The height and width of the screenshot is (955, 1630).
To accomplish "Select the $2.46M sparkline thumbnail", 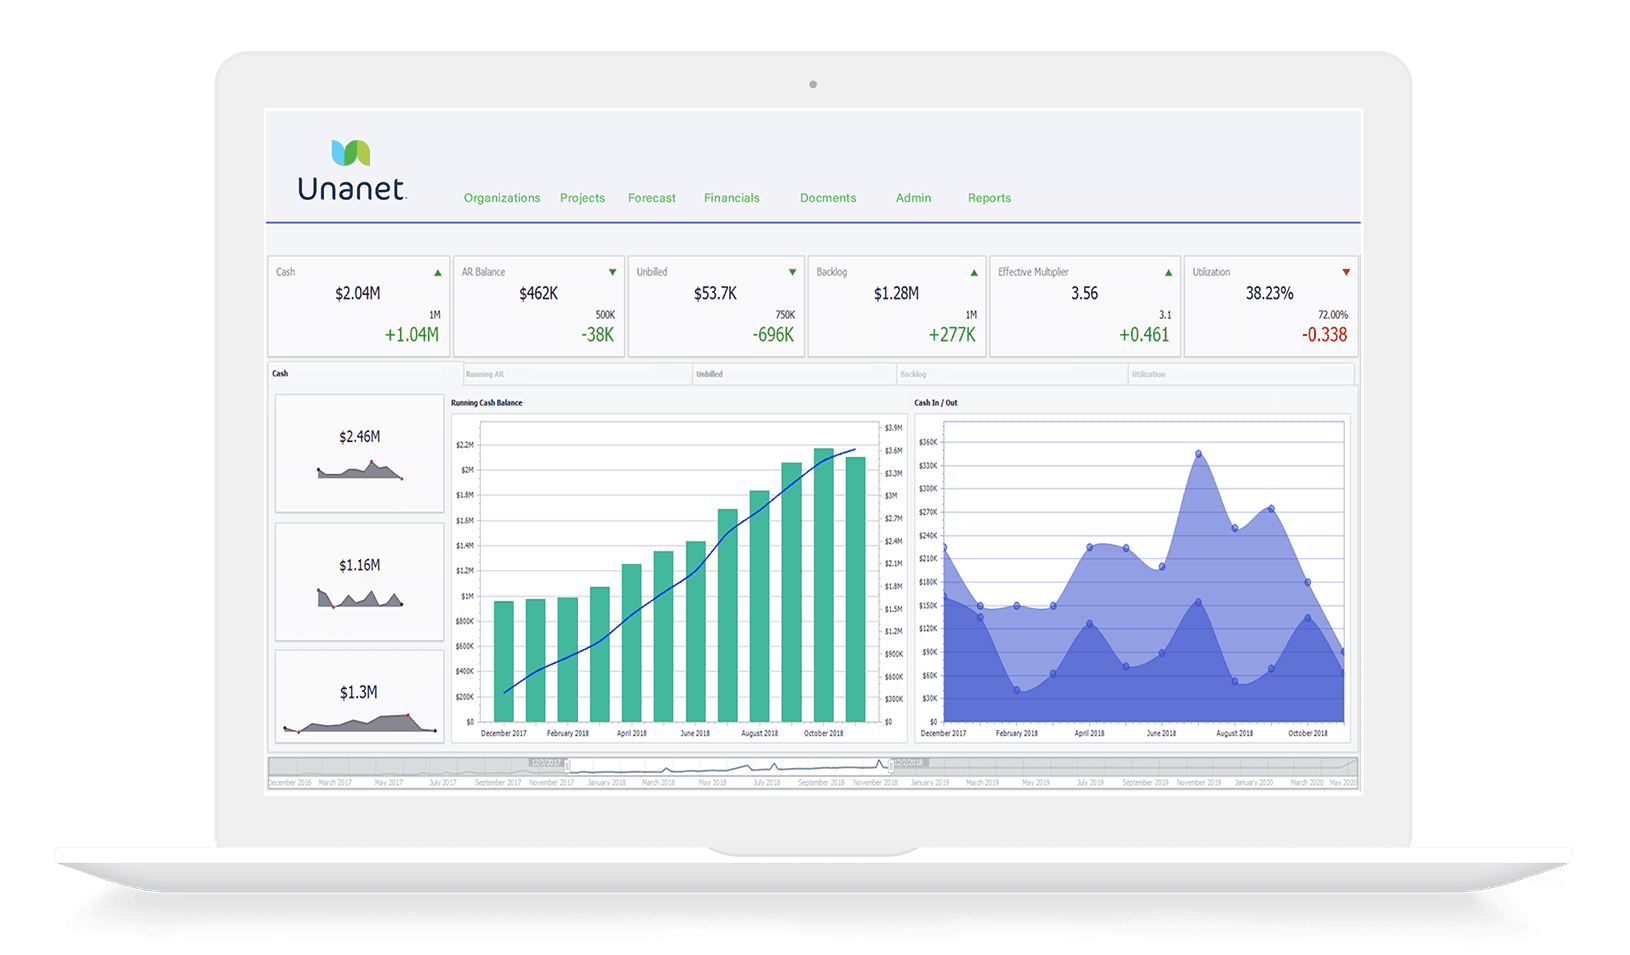I will [359, 453].
